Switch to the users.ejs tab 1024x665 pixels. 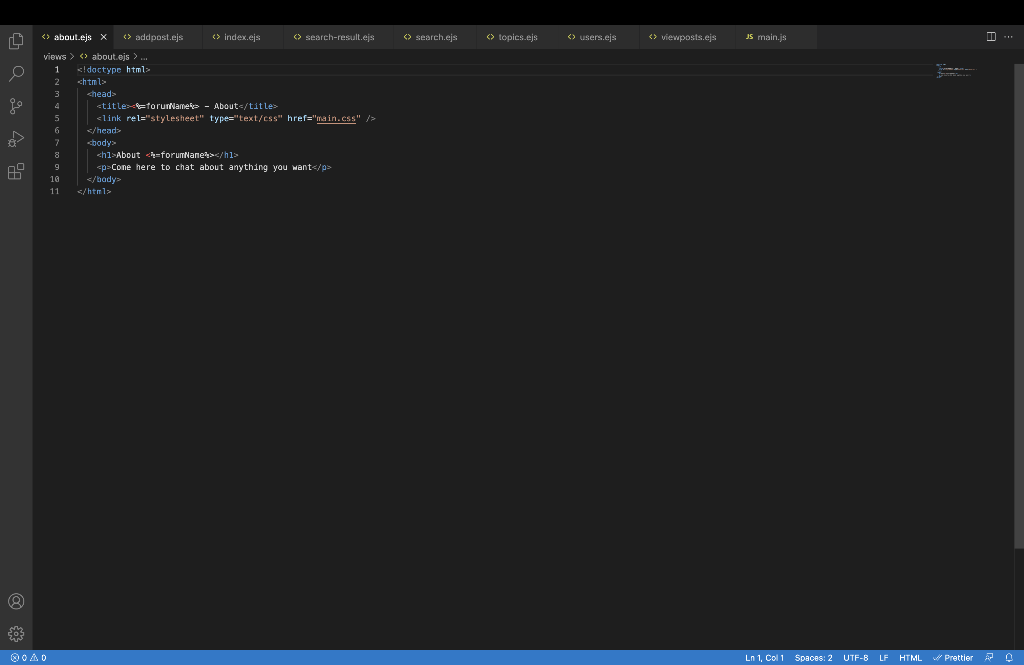[598, 37]
